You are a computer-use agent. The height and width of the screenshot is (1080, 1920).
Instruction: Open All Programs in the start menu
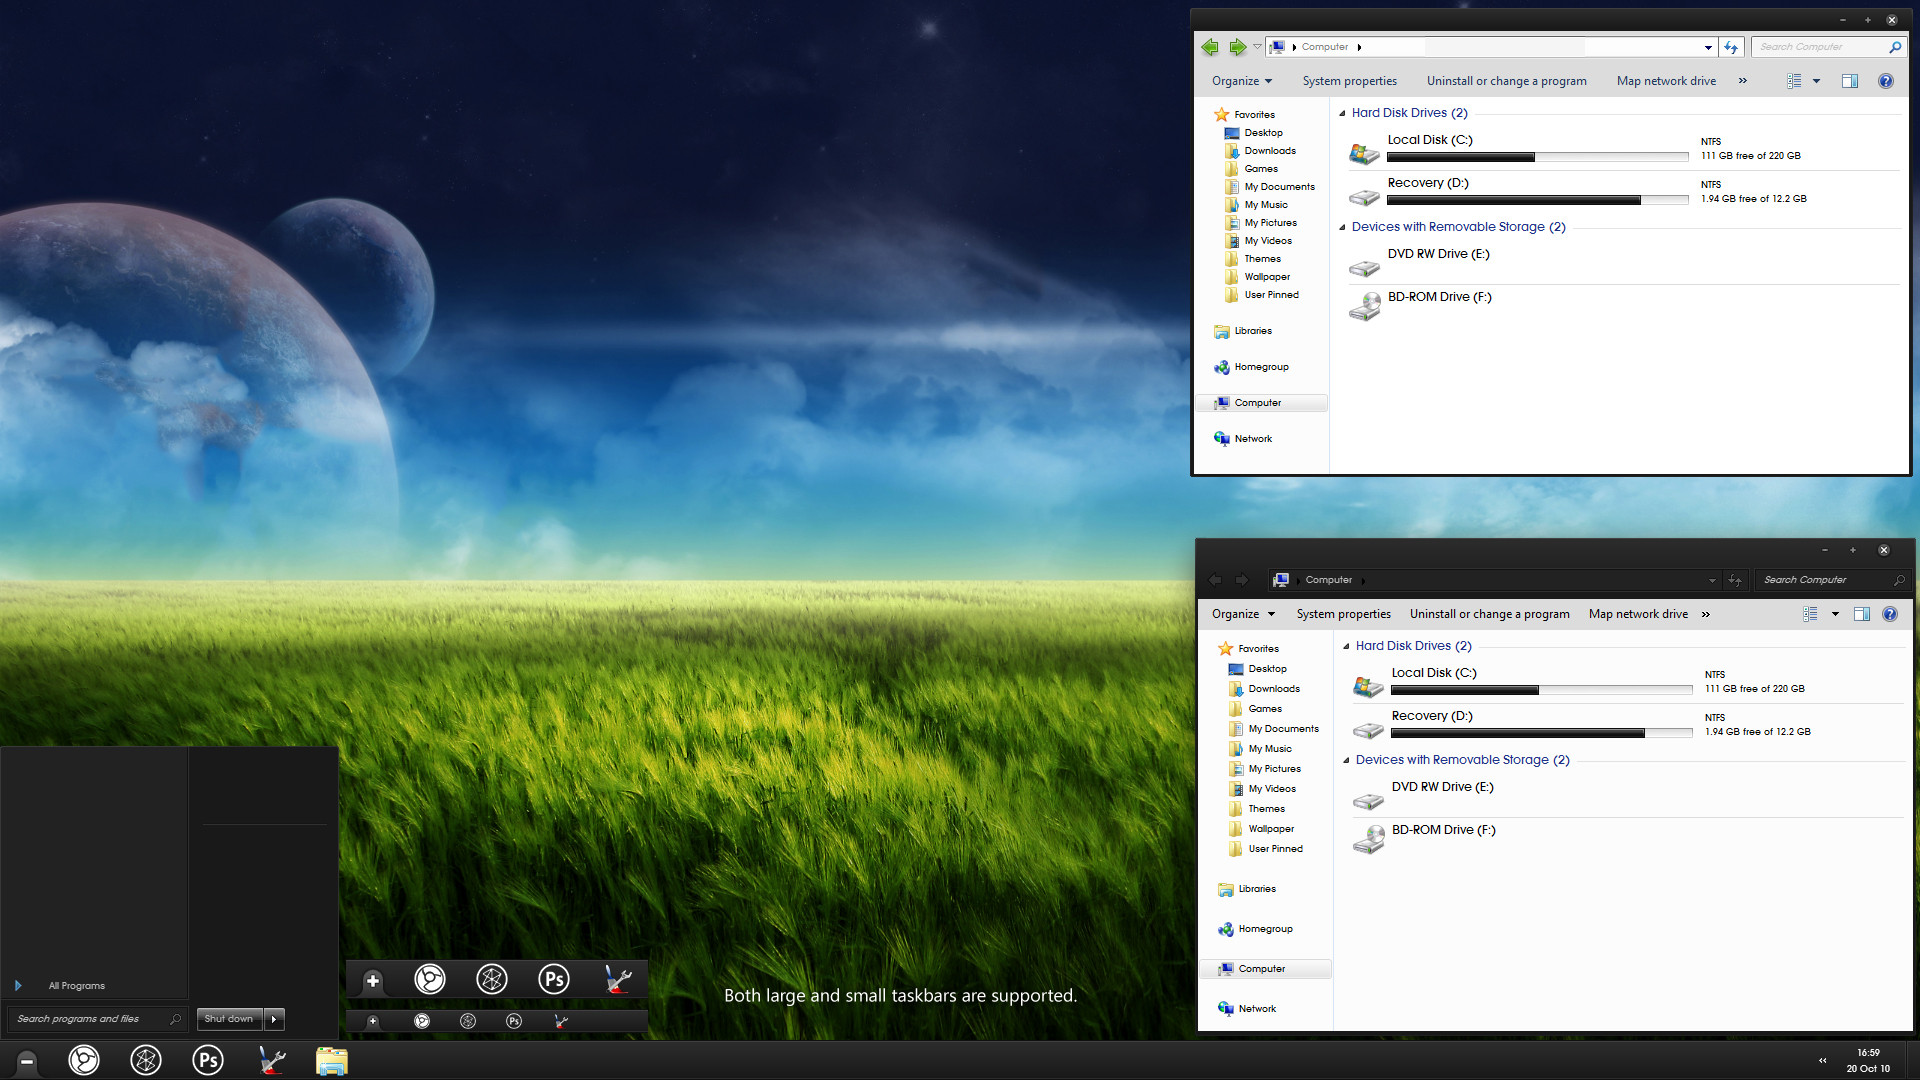[77, 986]
